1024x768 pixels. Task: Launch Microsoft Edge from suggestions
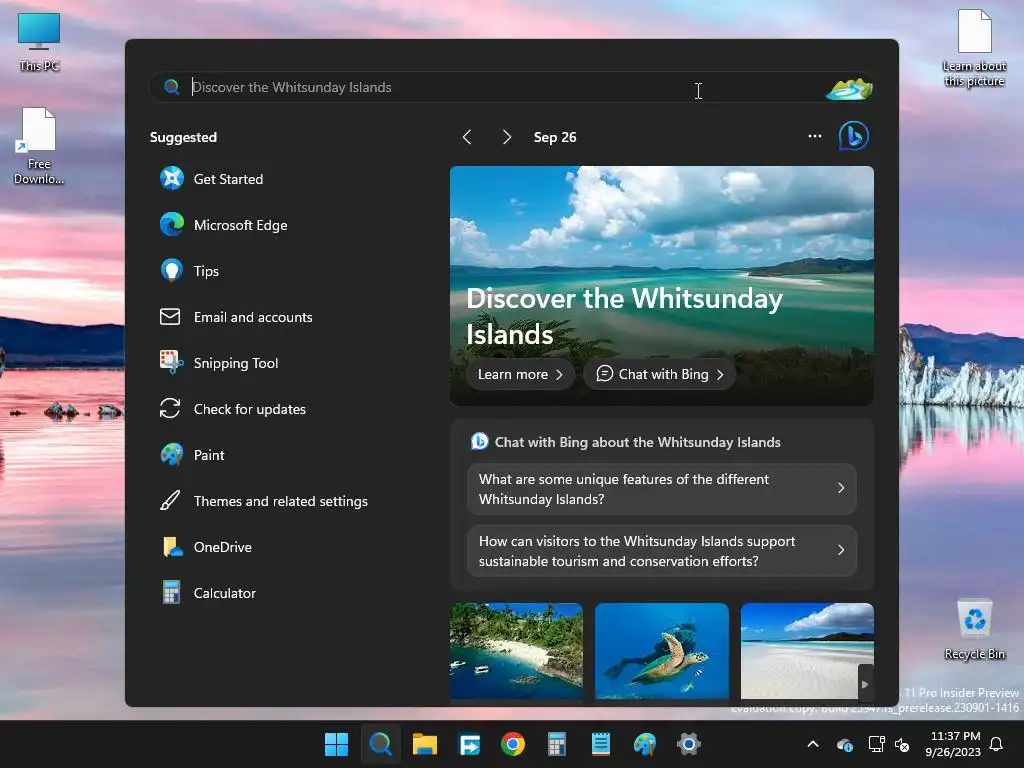point(223,225)
